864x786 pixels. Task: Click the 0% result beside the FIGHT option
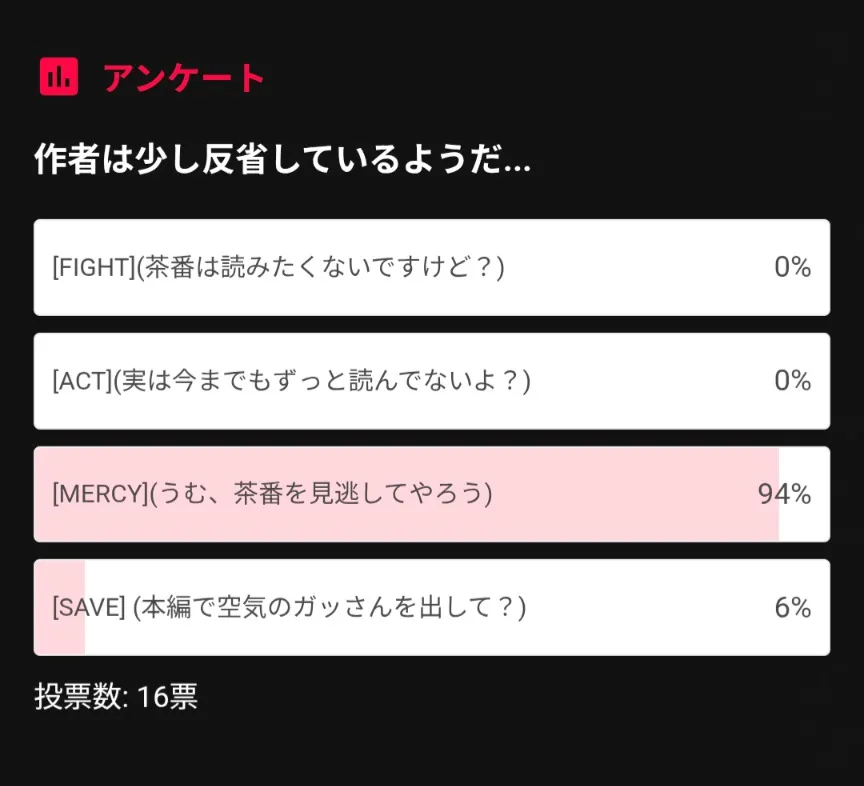(x=792, y=268)
